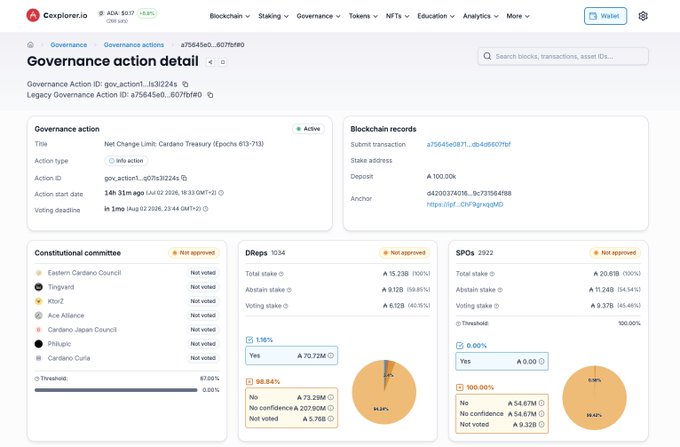Click the Info action type badge
This screenshot has width=680, height=447.
pyautogui.click(x=126, y=161)
